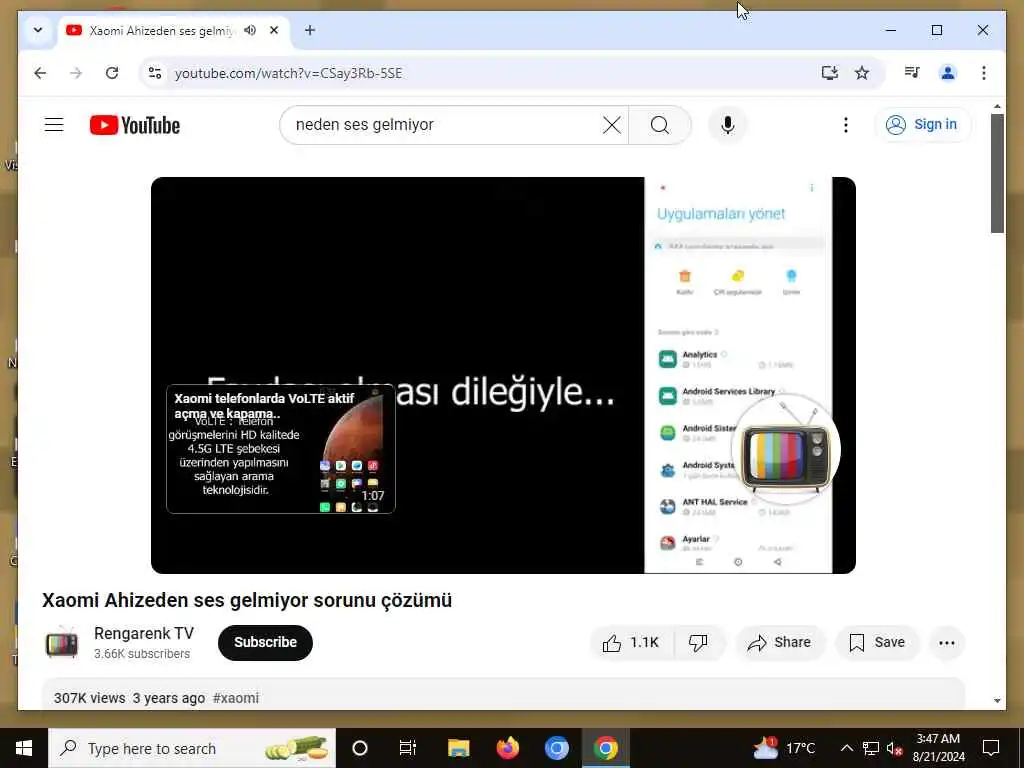Click the scrollbar down arrow

coord(997,701)
